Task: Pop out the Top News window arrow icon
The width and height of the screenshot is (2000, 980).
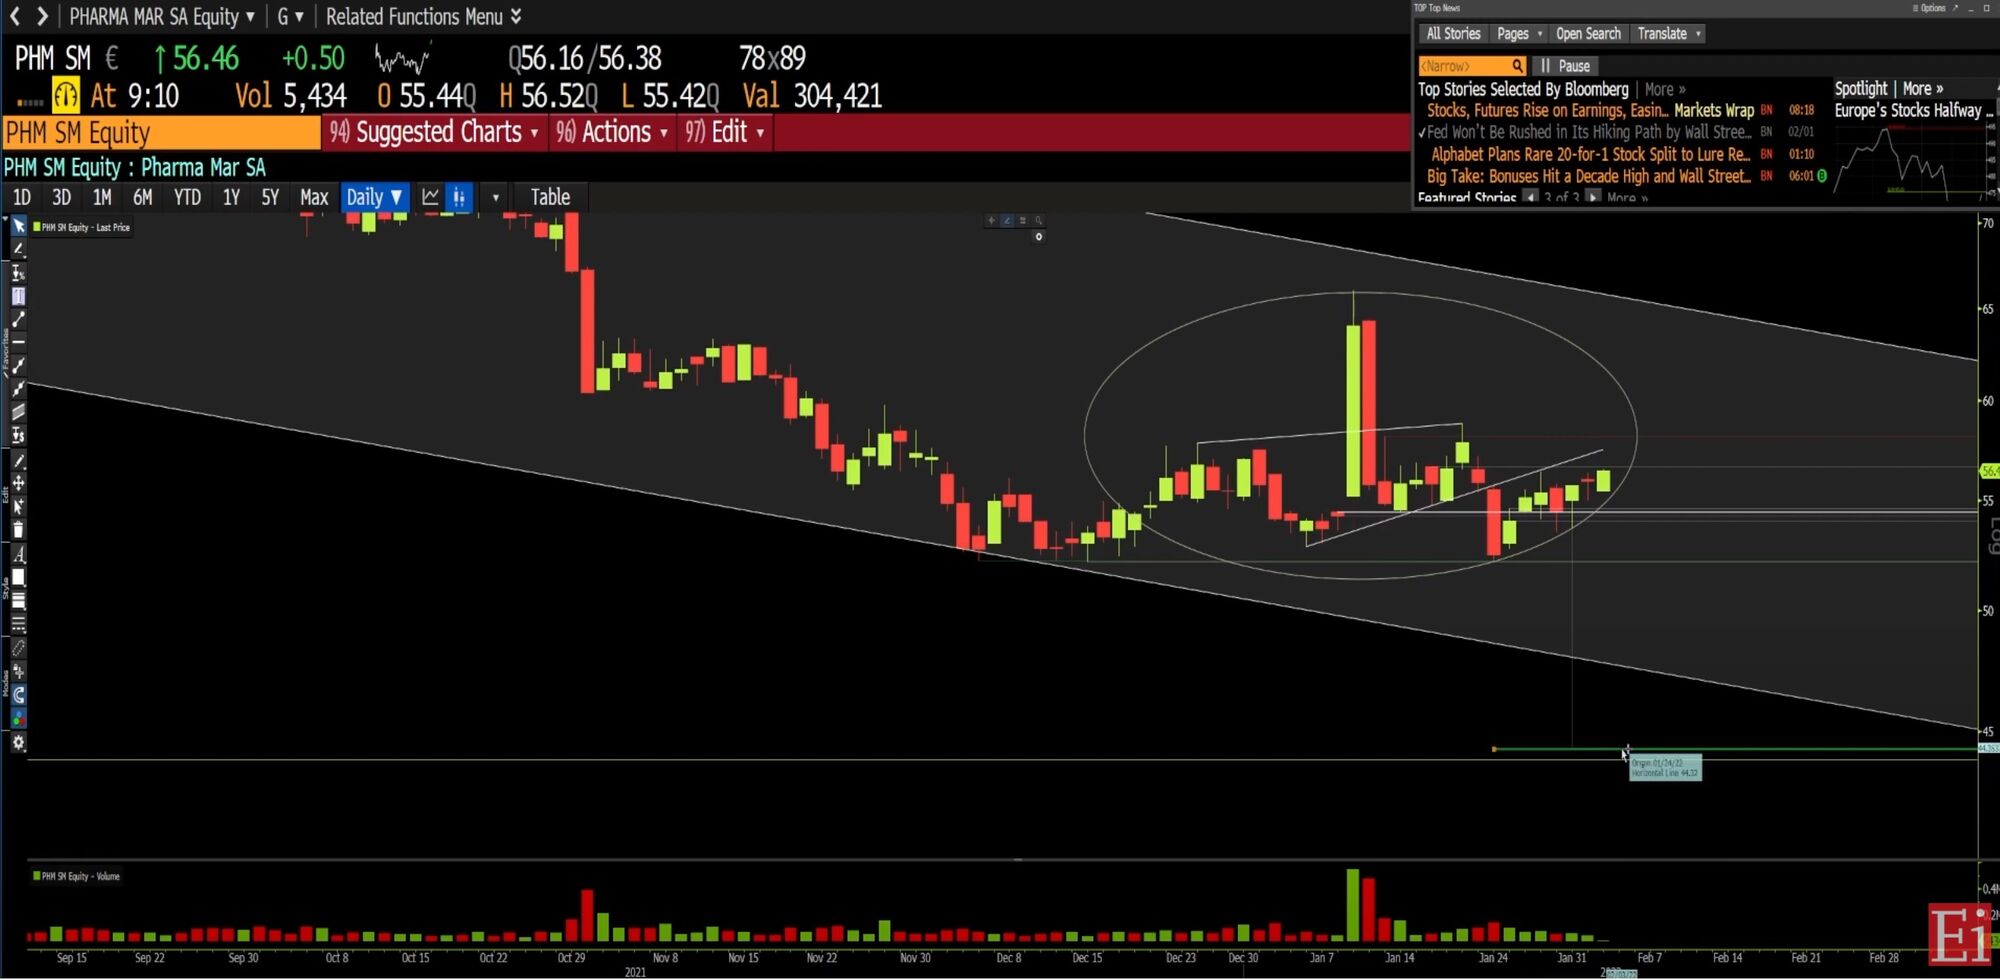Action: 1955,8
